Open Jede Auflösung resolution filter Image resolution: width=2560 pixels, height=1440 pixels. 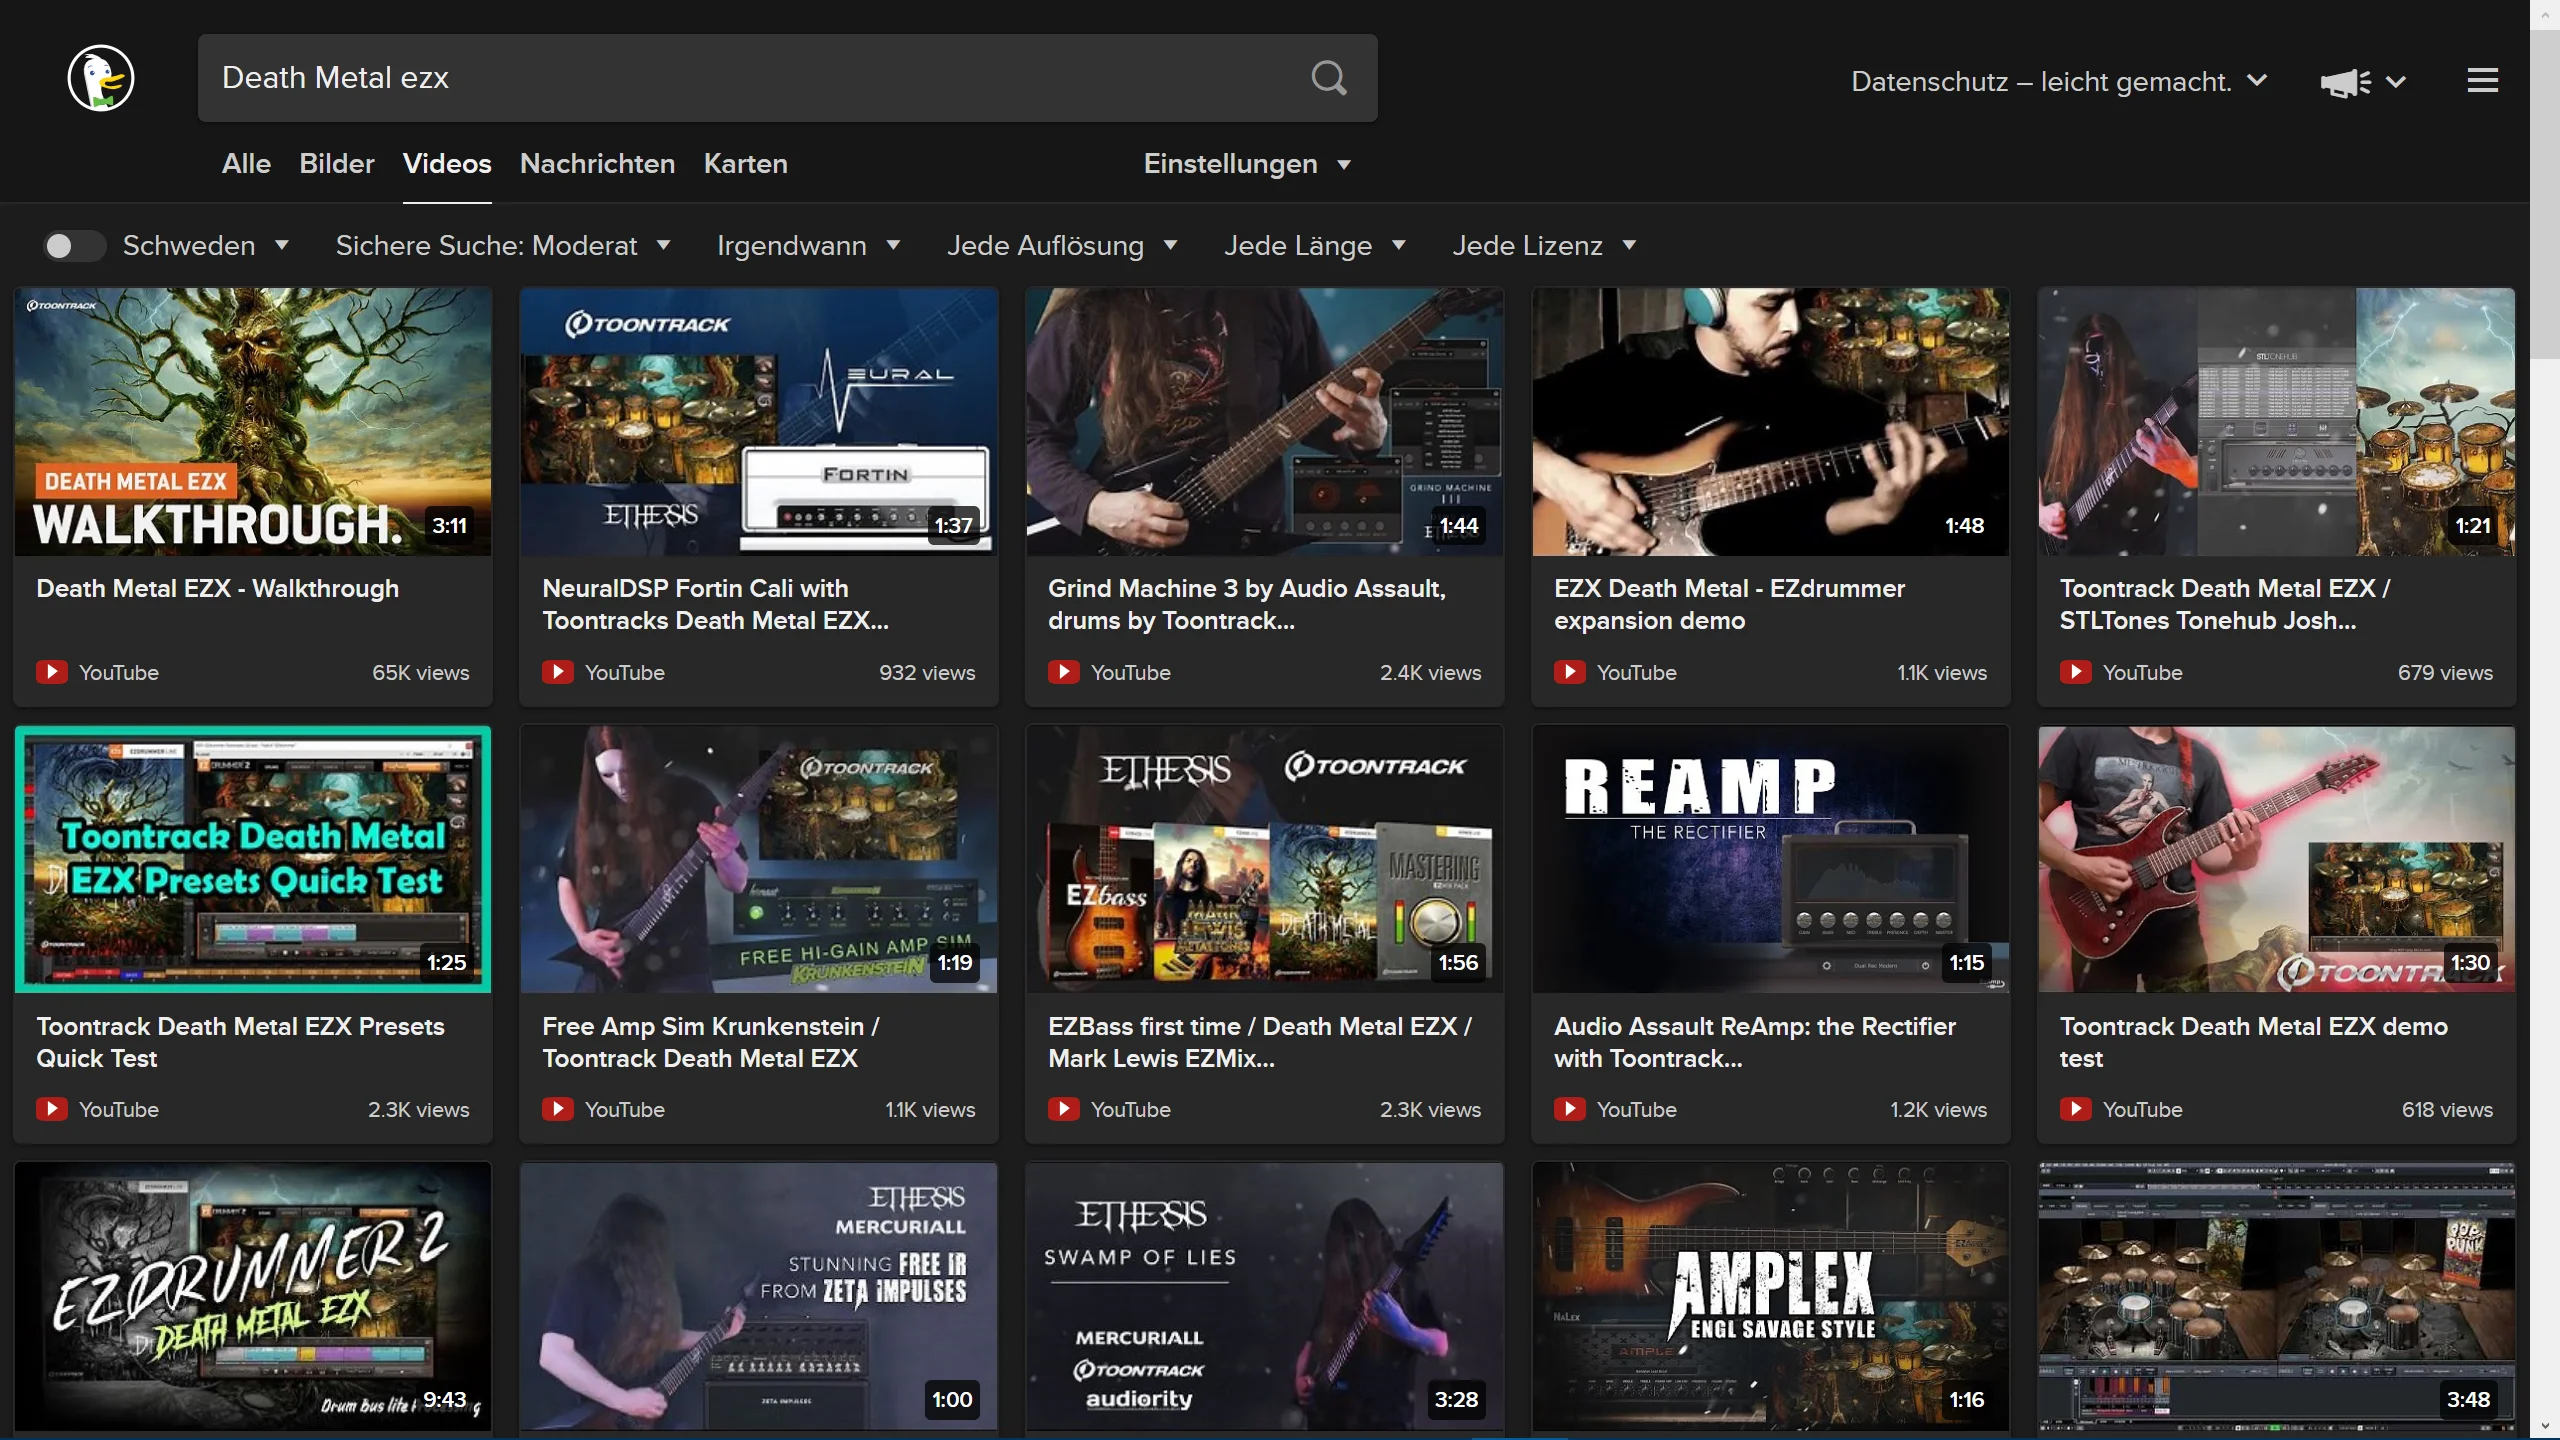[x=1062, y=246]
